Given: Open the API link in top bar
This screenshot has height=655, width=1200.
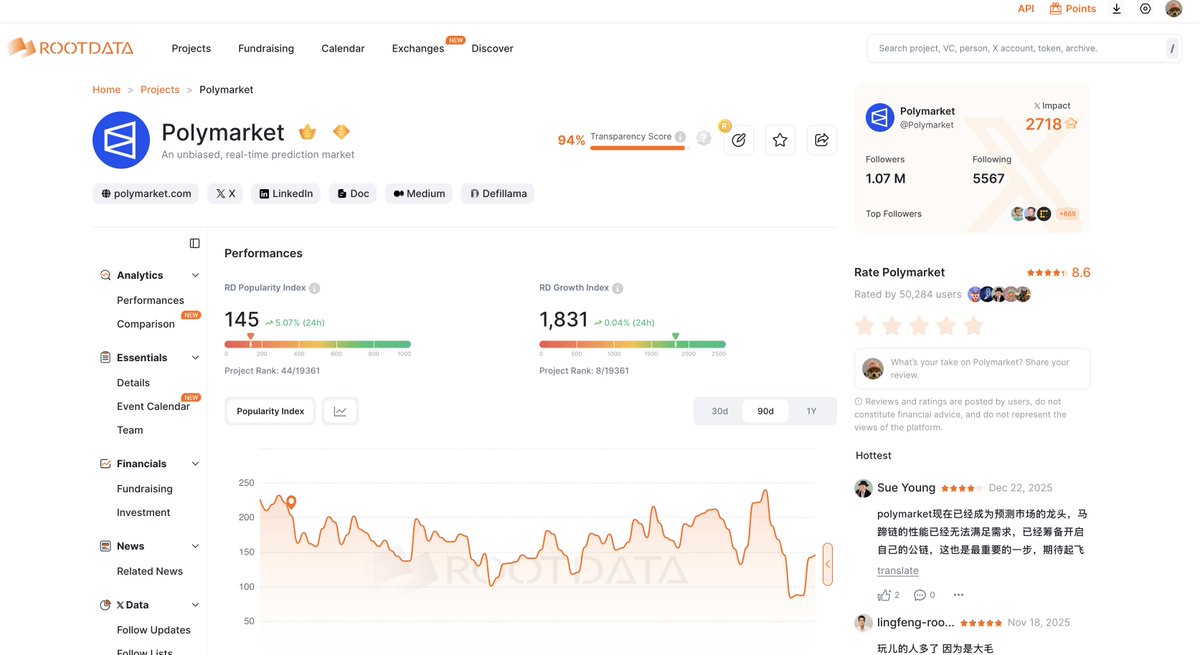Looking at the screenshot, I should (1026, 9).
